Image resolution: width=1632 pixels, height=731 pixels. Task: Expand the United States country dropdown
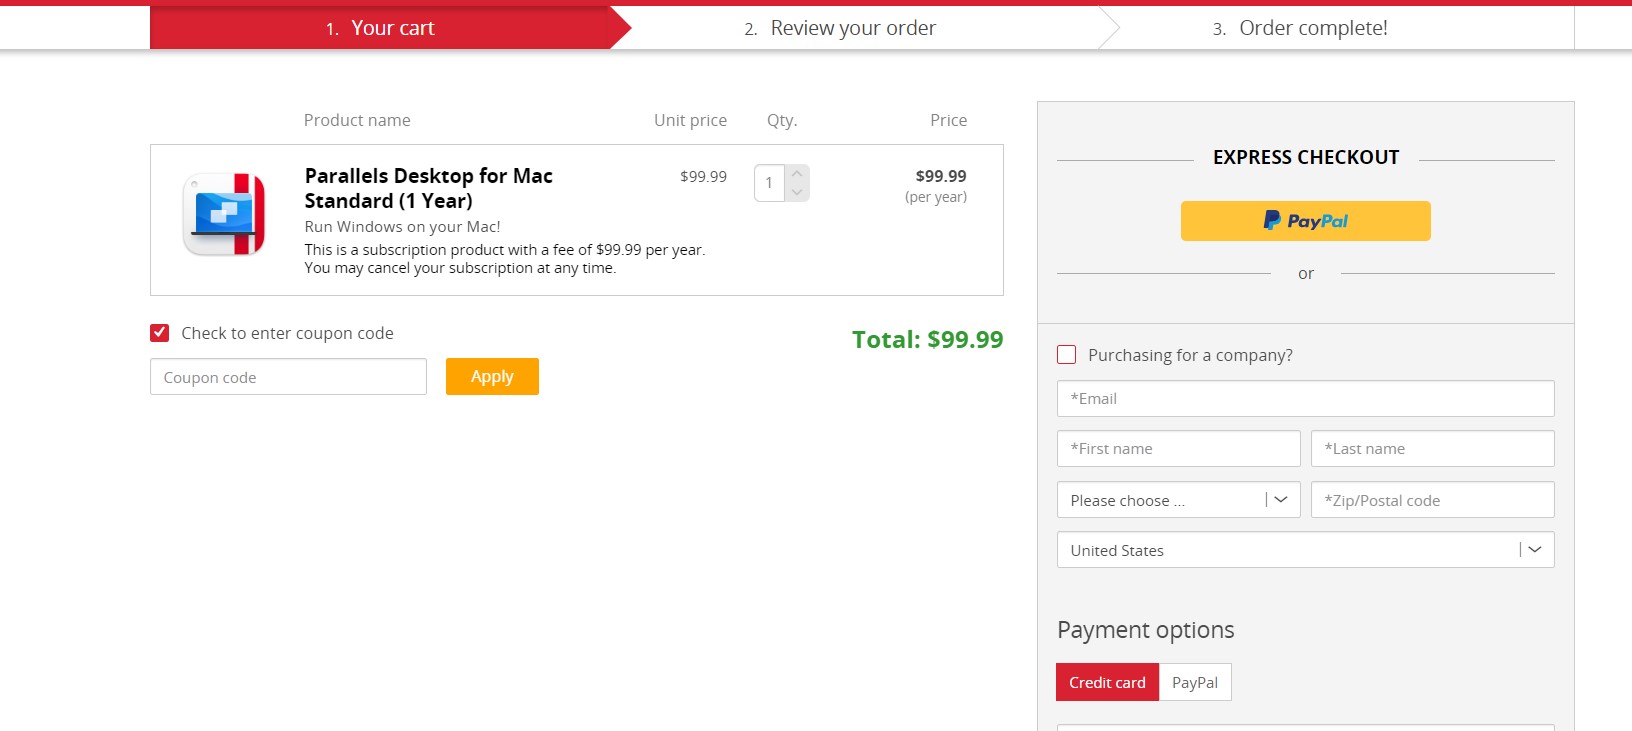click(1305, 550)
